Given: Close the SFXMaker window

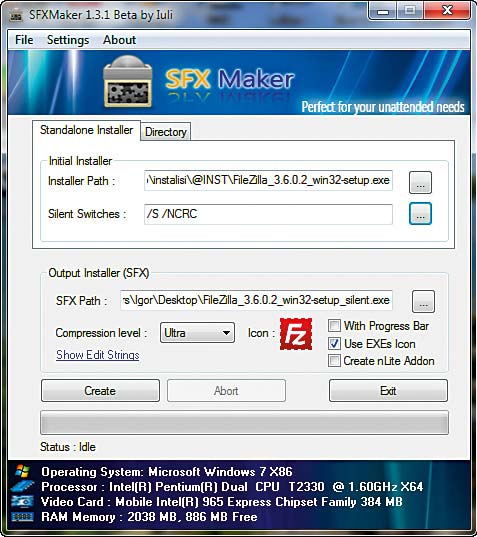Looking at the screenshot, I should (447, 11).
